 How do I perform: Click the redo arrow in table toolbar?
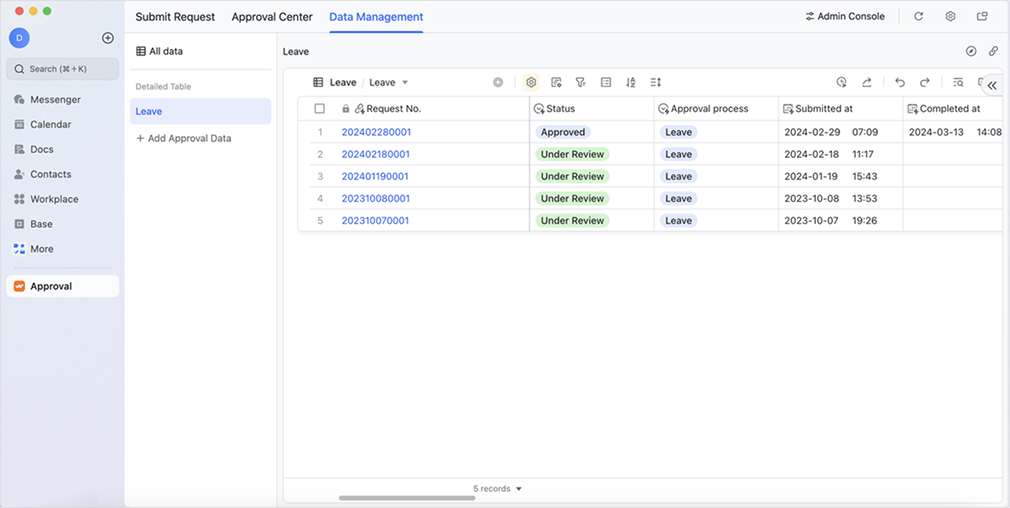click(x=925, y=83)
